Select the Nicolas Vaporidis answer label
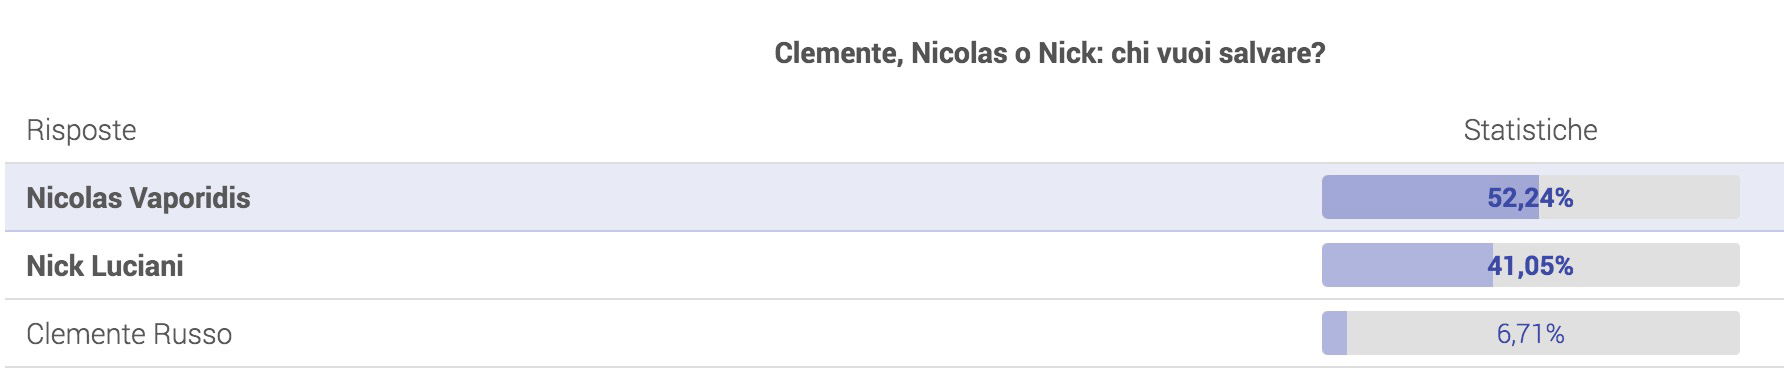This screenshot has height=392, width=1784. (x=138, y=198)
